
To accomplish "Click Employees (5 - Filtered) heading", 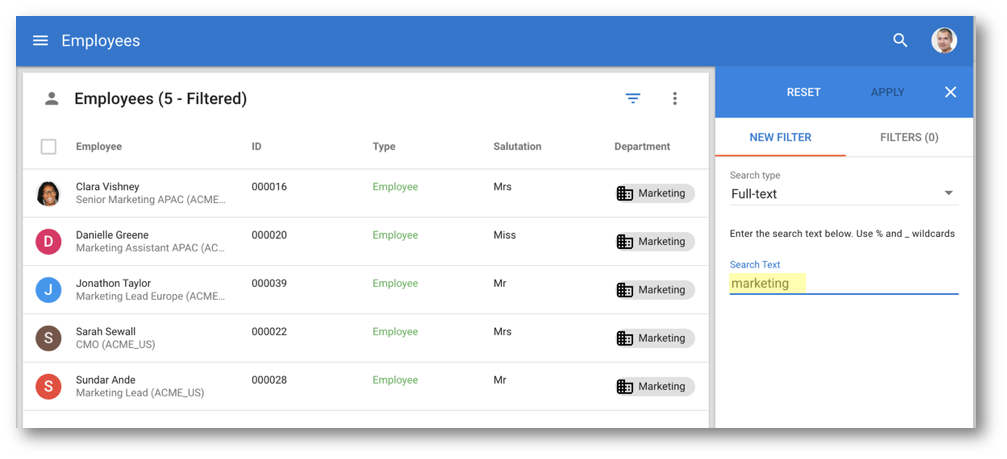I will 161,99.
